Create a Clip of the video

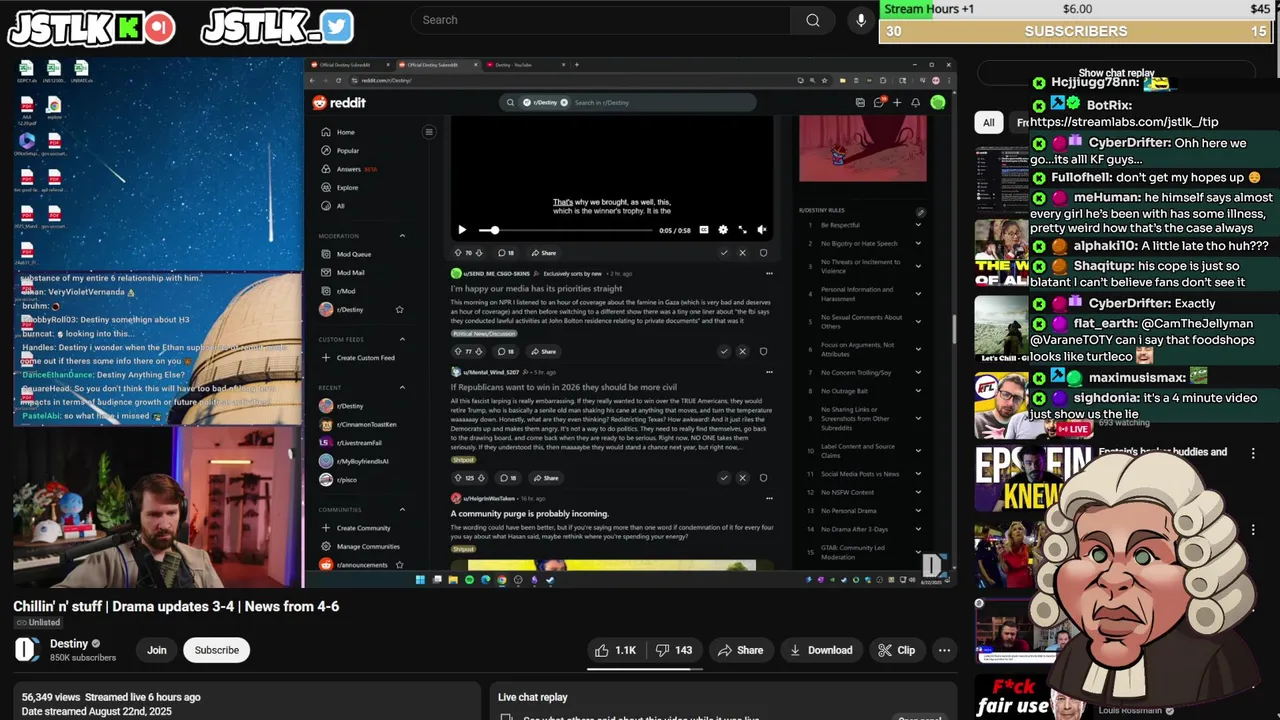coord(897,650)
